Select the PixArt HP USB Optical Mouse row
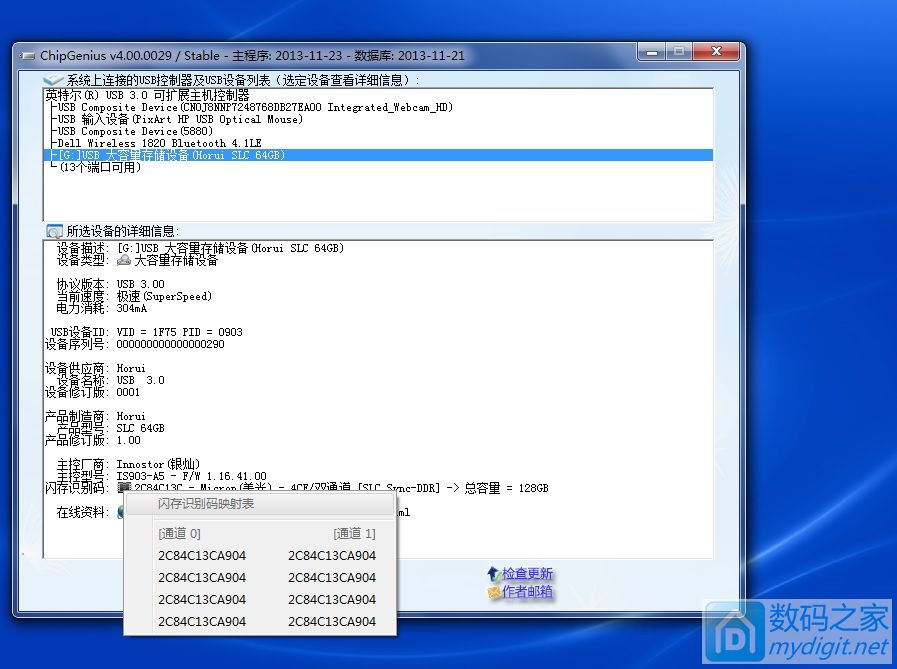 pyautogui.click(x=180, y=119)
